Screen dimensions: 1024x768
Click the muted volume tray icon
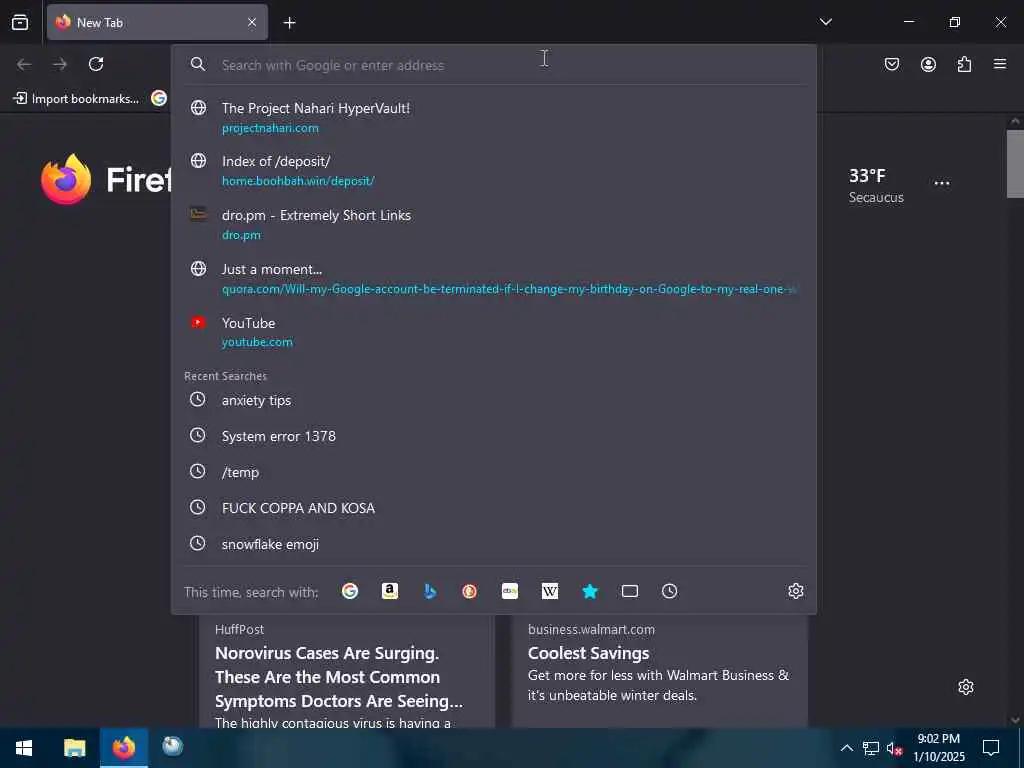[x=894, y=748]
